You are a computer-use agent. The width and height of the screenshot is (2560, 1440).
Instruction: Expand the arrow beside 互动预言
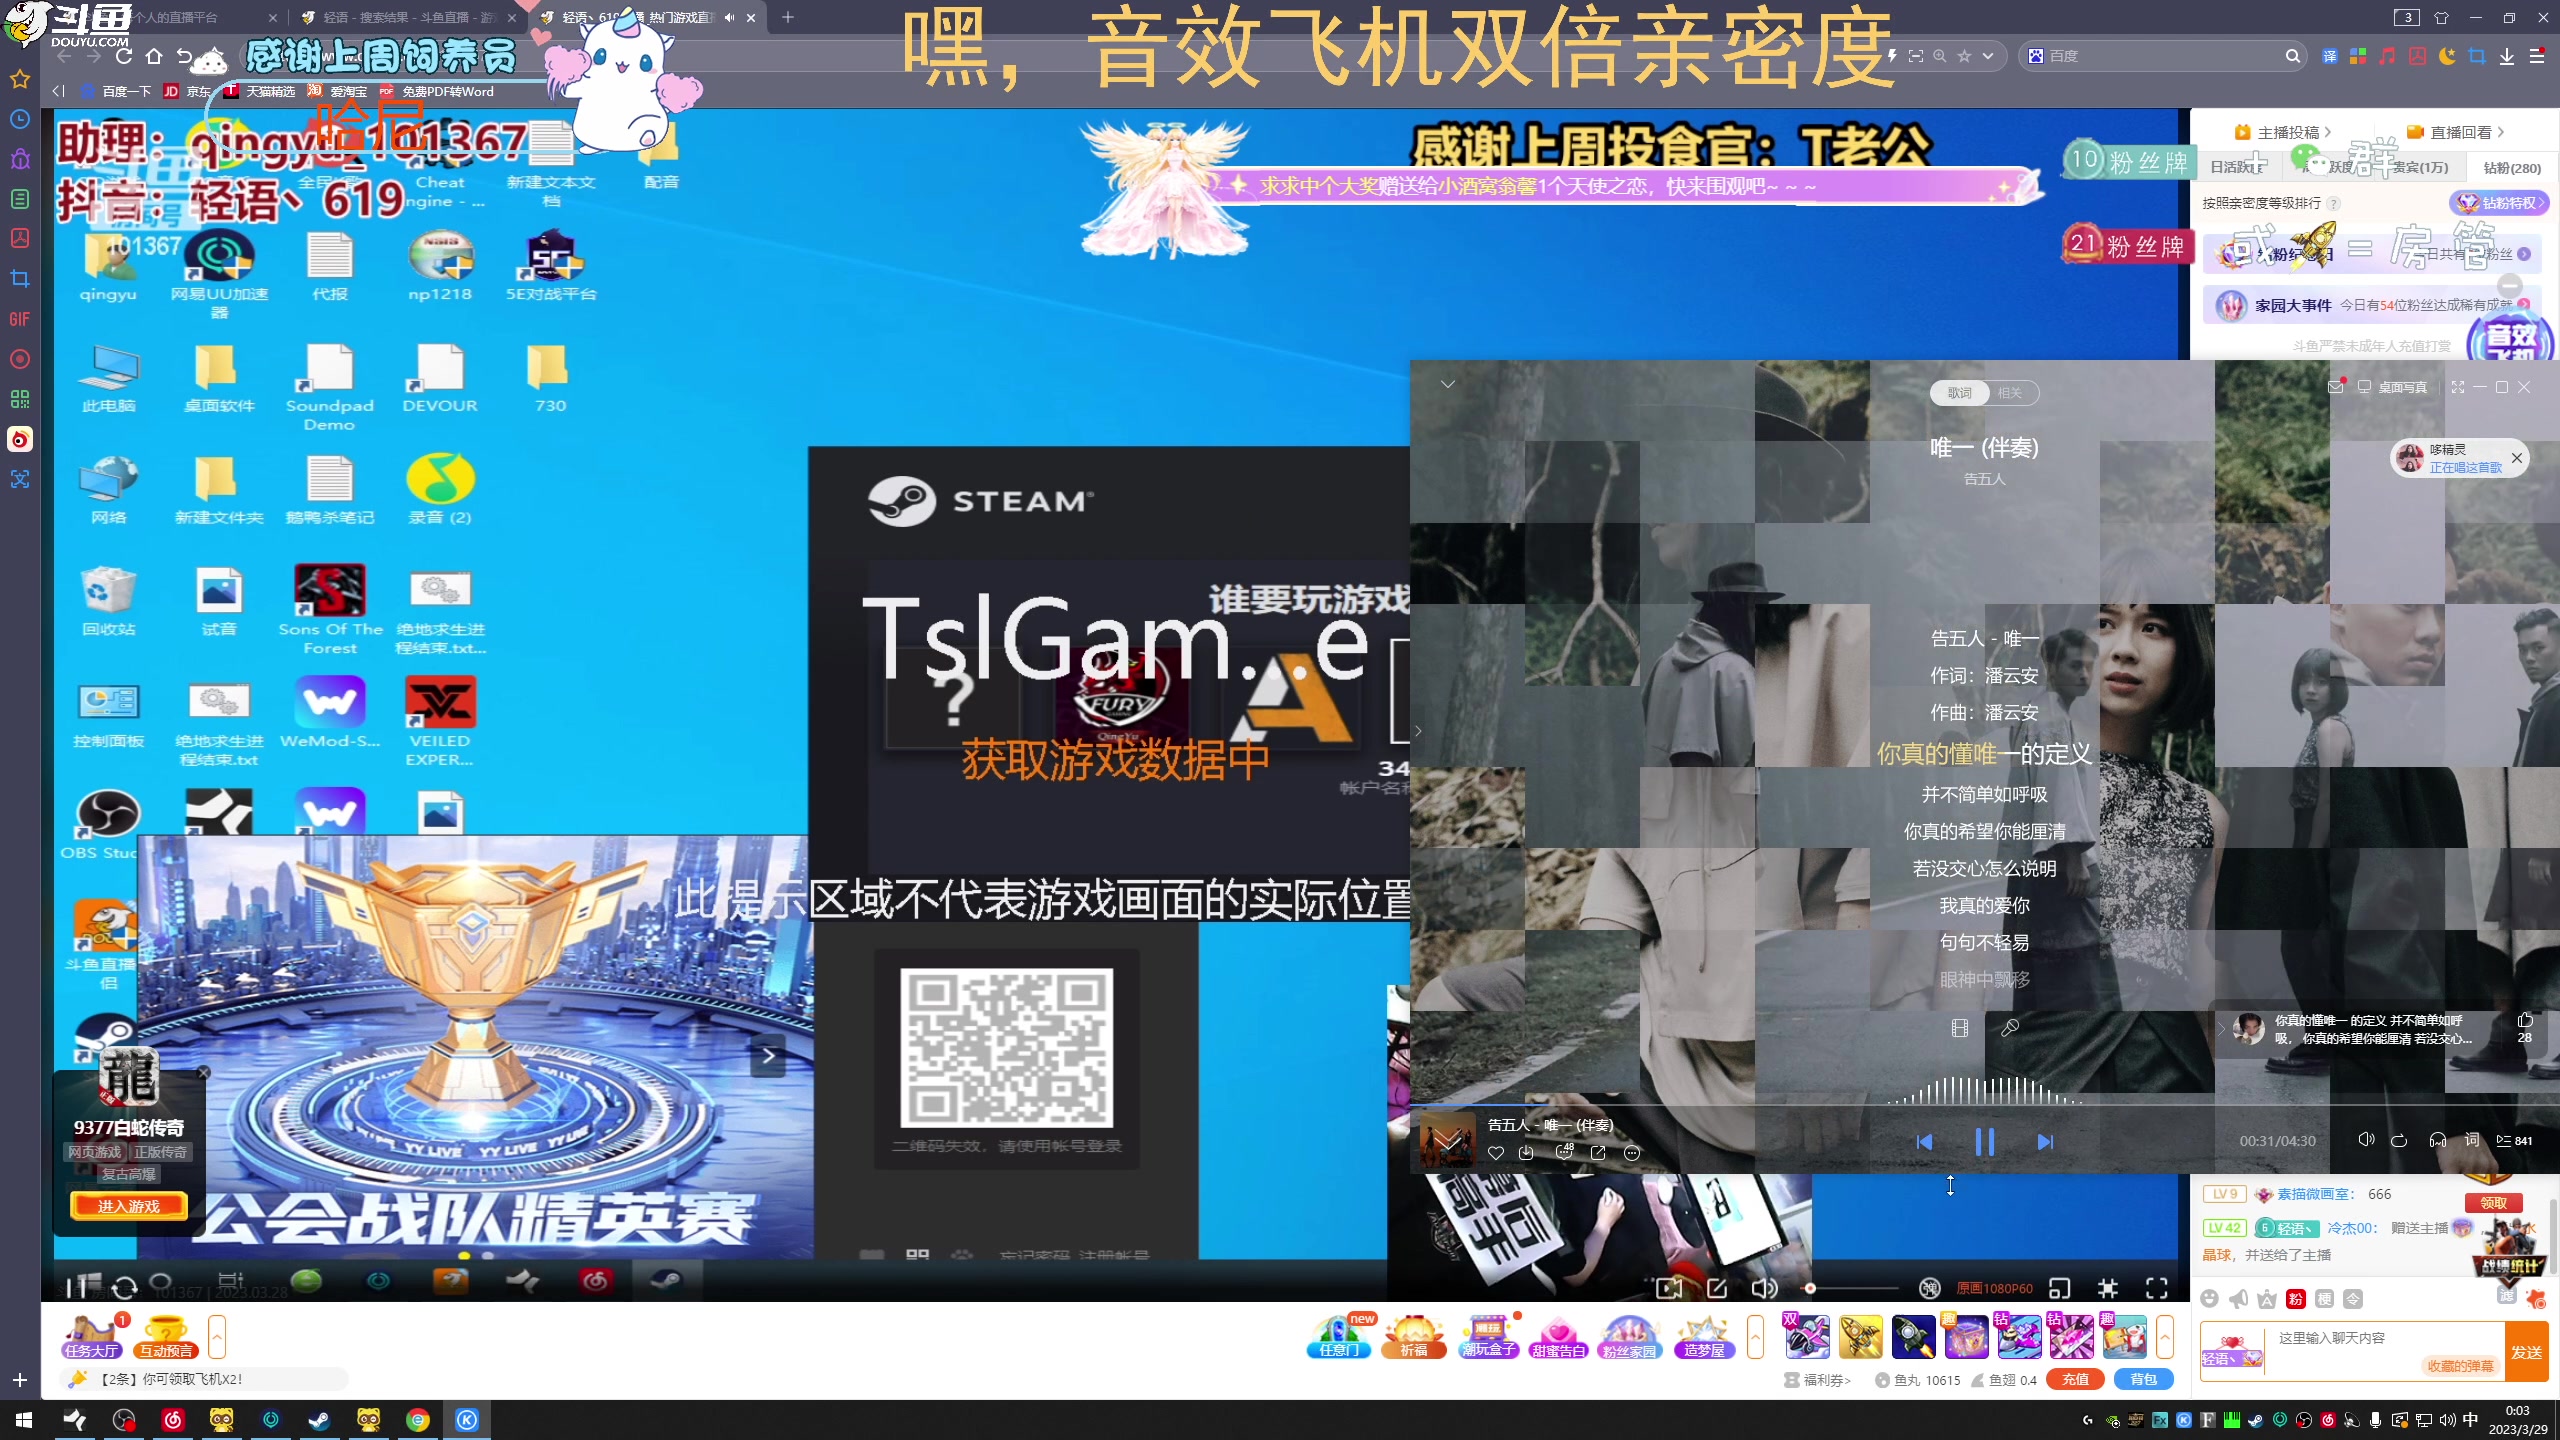[x=217, y=1337]
